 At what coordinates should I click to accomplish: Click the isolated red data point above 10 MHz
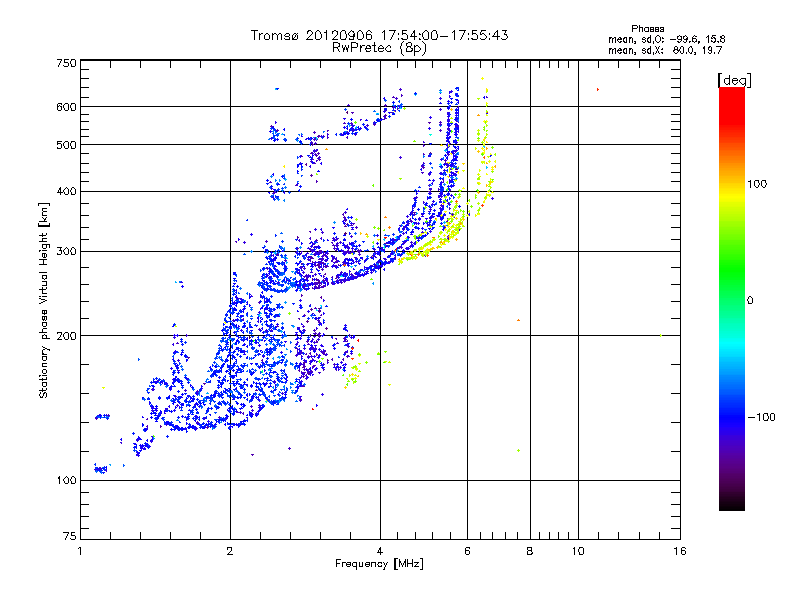[x=597, y=90]
